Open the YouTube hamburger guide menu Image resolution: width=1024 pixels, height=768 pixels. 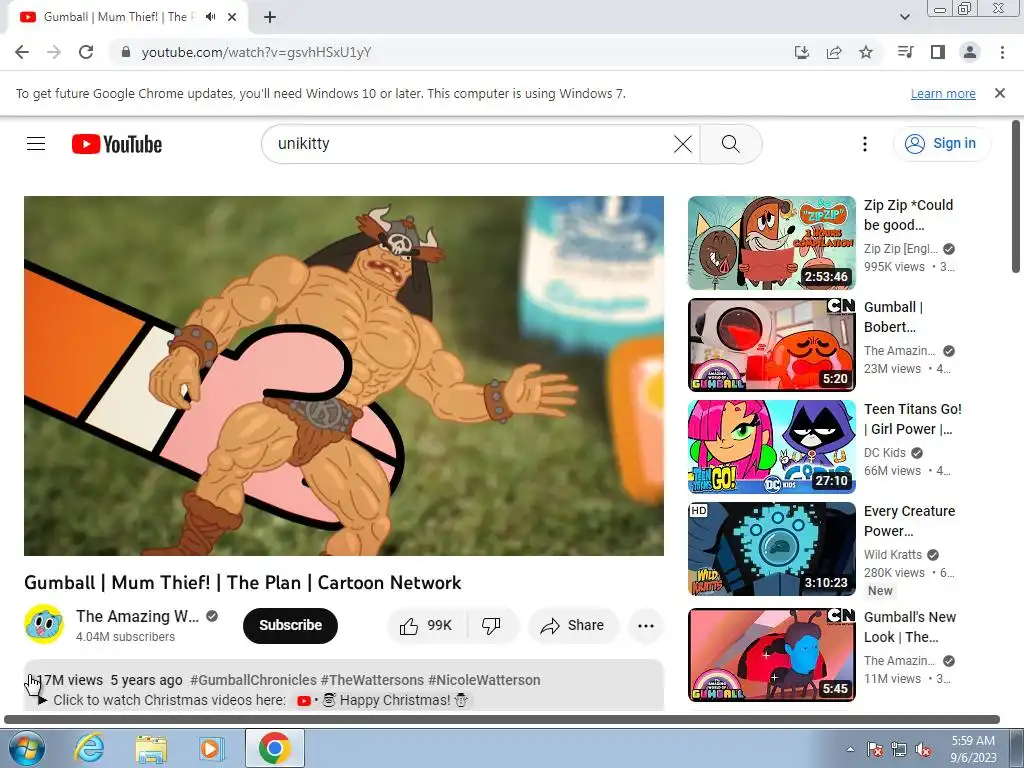[x=36, y=144]
